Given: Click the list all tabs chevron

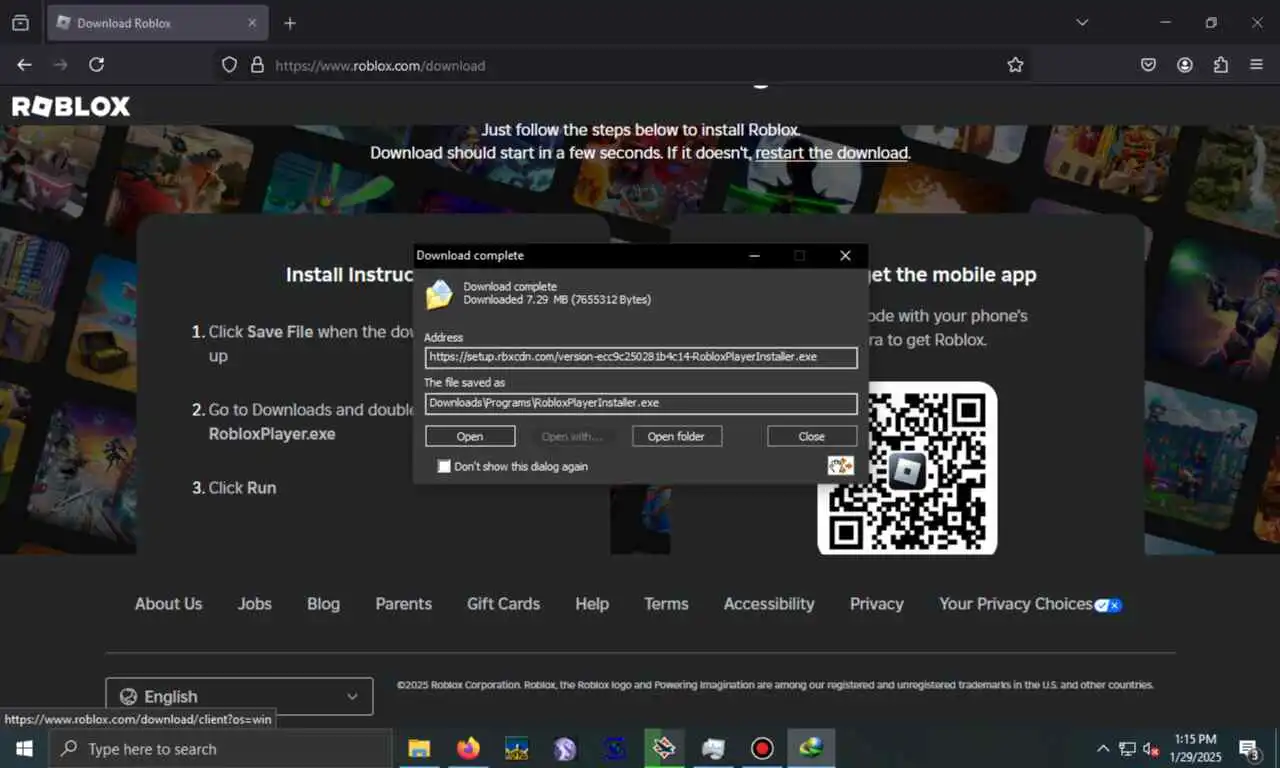Looking at the screenshot, I should point(1082,23).
